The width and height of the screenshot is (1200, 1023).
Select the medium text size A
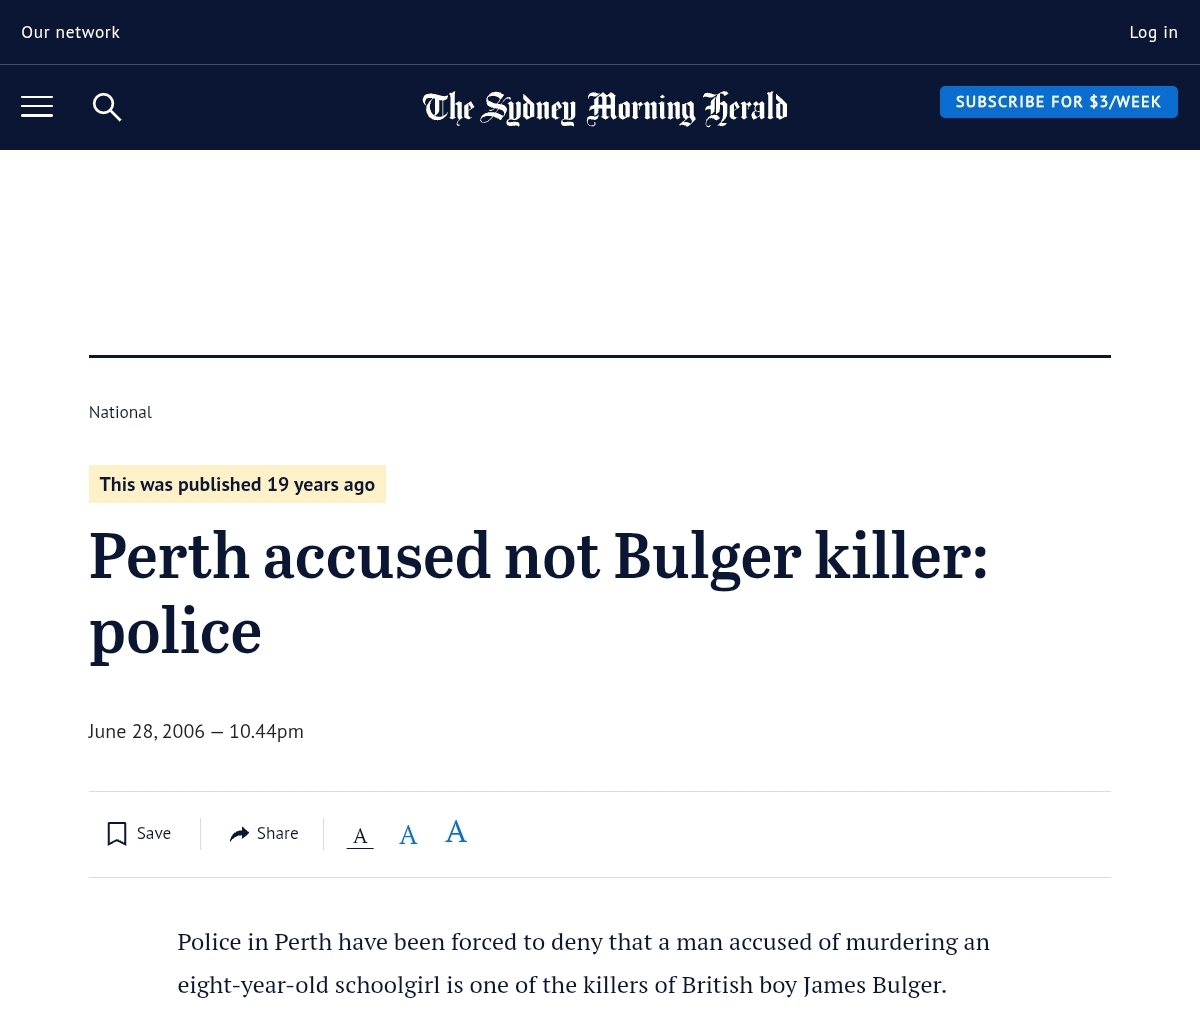pyautogui.click(x=408, y=835)
